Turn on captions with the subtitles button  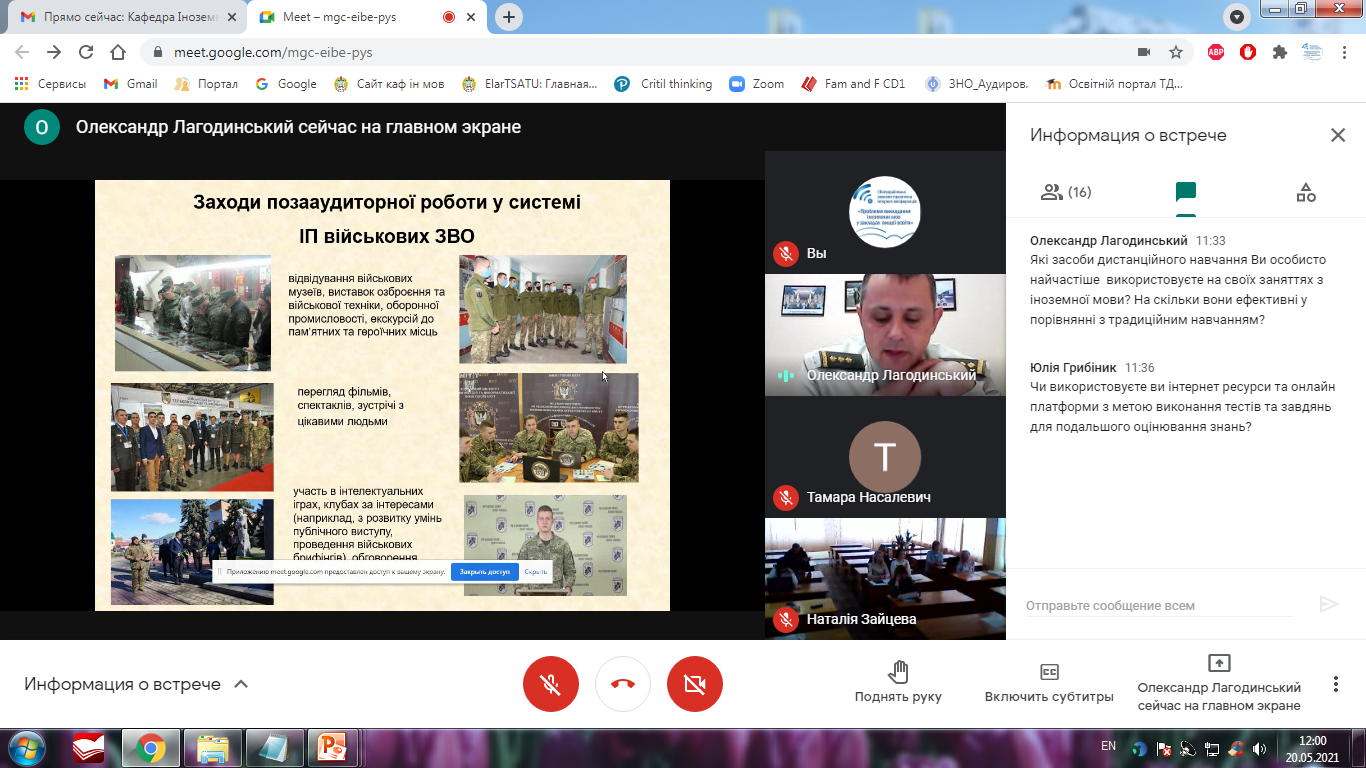[x=1049, y=682]
